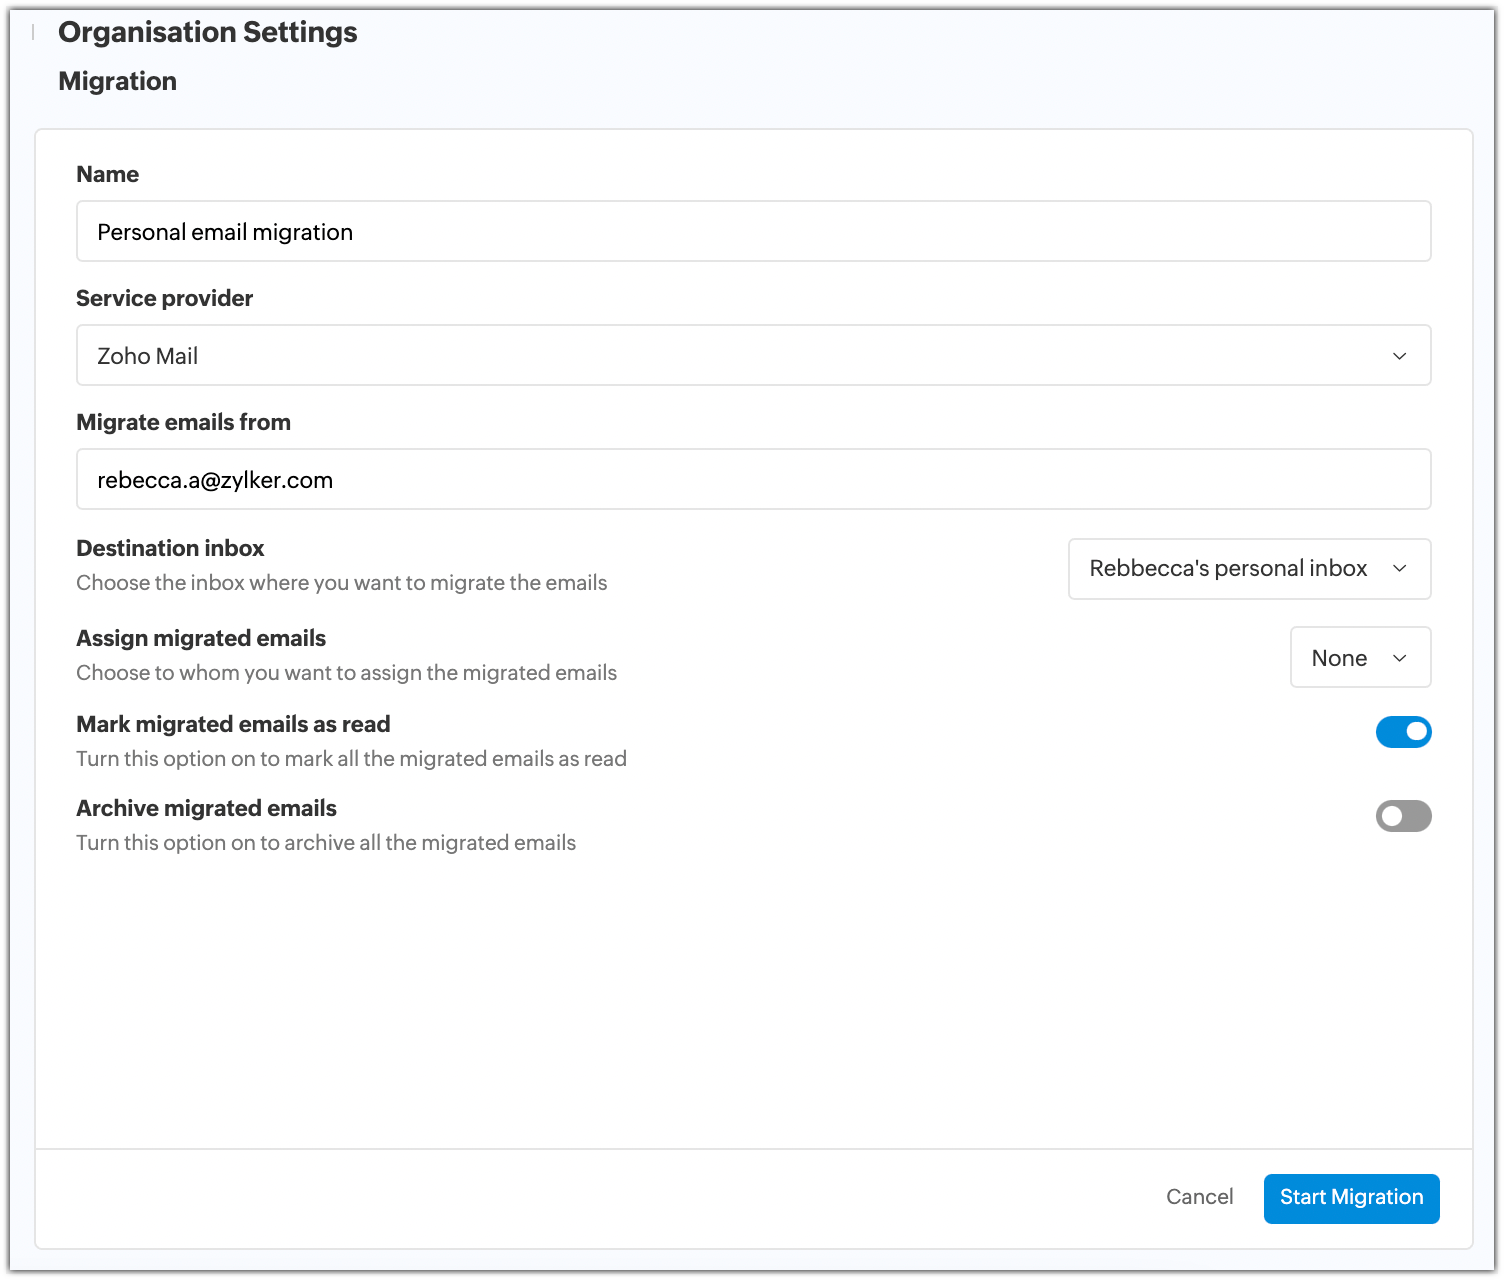Click the Migration subheading
The width and height of the screenshot is (1504, 1280).
point(117,81)
